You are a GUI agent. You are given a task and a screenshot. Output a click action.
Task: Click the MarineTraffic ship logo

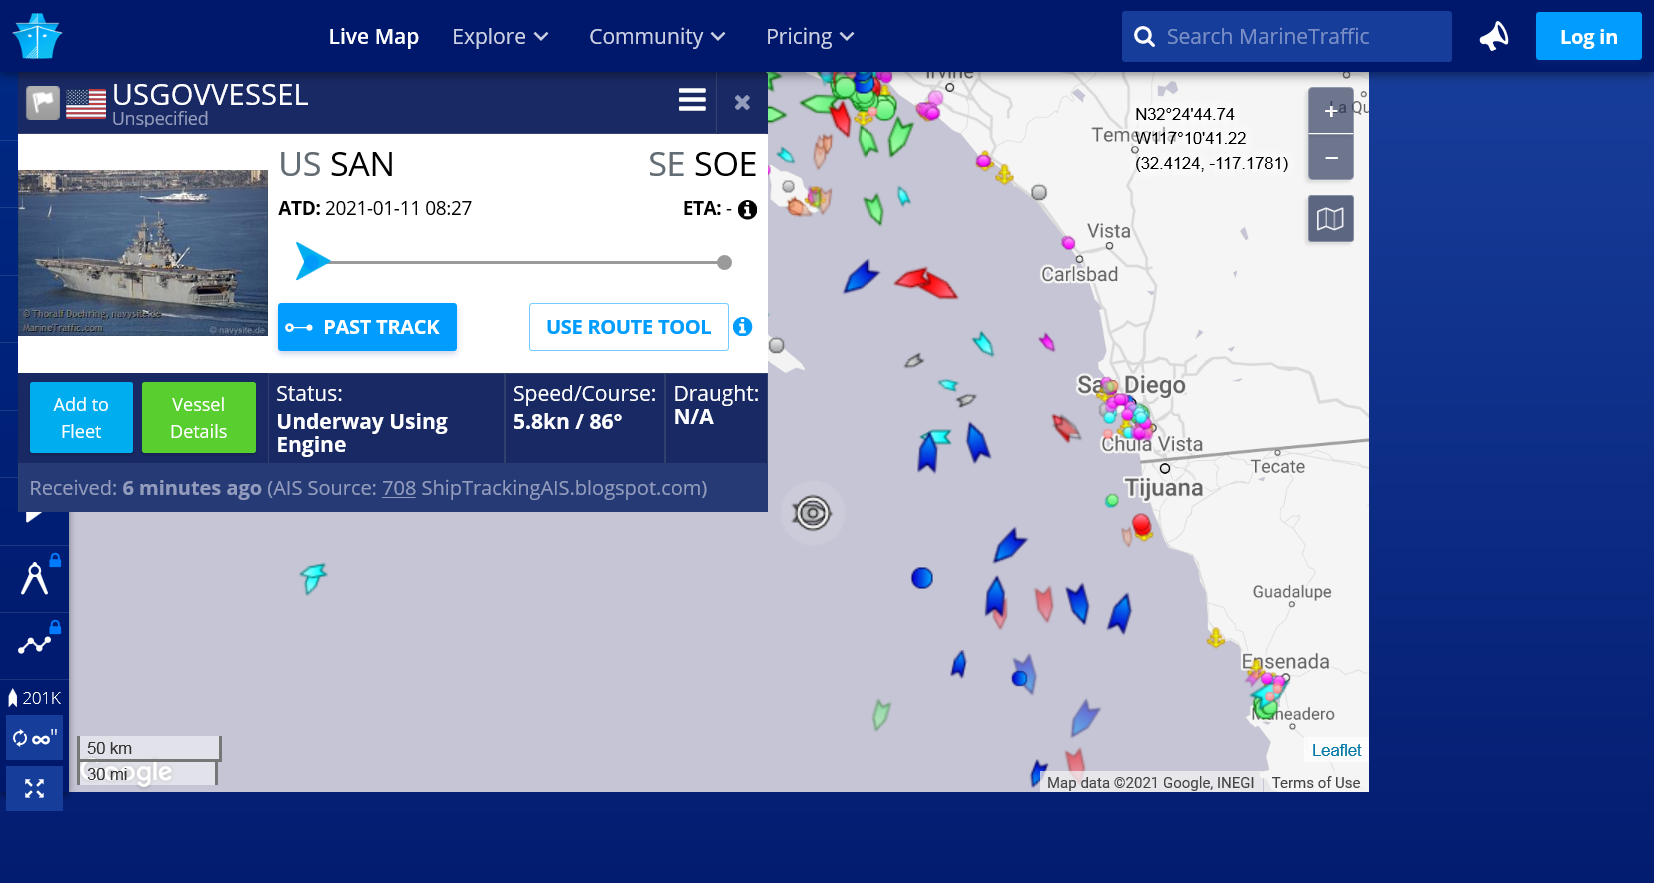click(x=37, y=36)
